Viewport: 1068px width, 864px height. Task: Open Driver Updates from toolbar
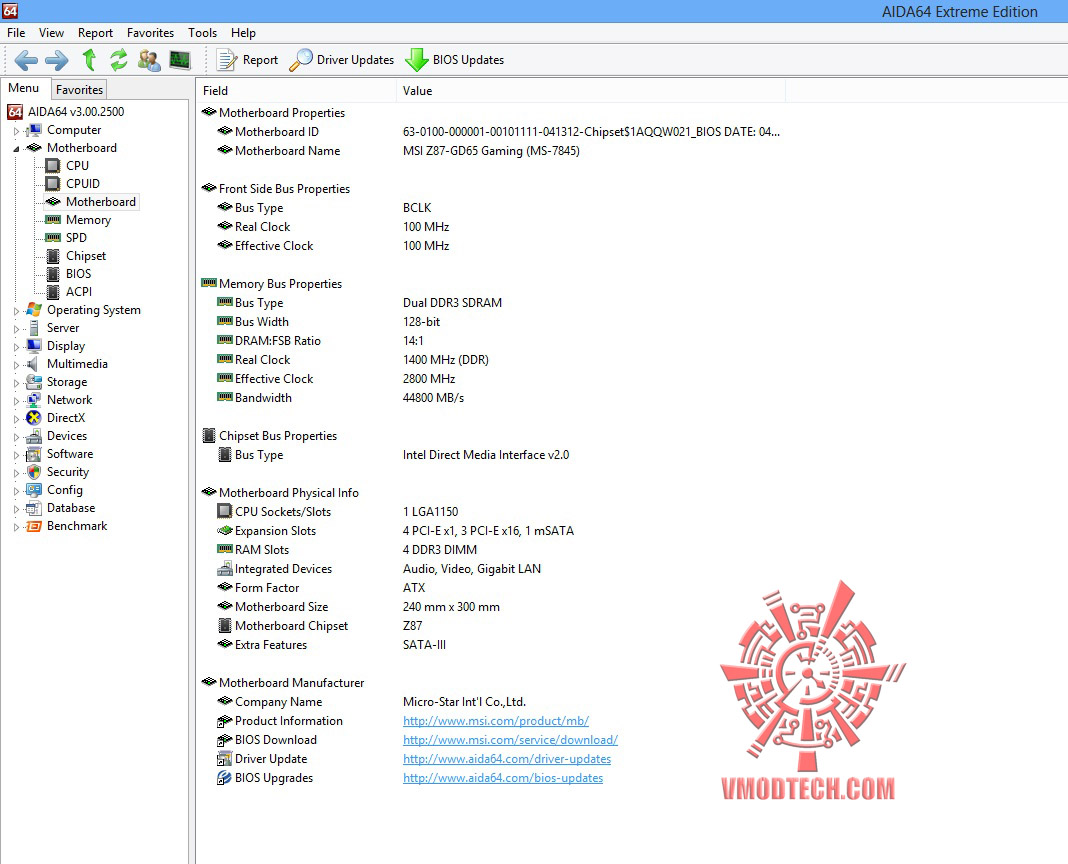pyautogui.click(x=341, y=60)
